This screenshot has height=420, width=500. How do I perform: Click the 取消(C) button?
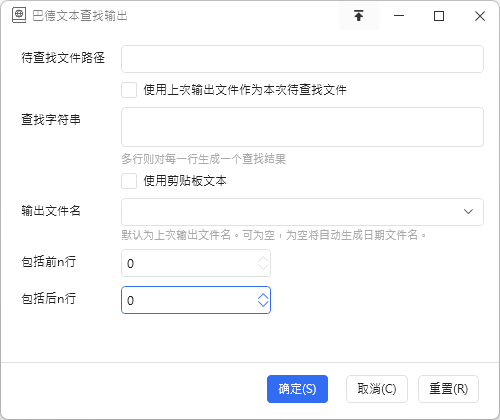pos(377,389)
